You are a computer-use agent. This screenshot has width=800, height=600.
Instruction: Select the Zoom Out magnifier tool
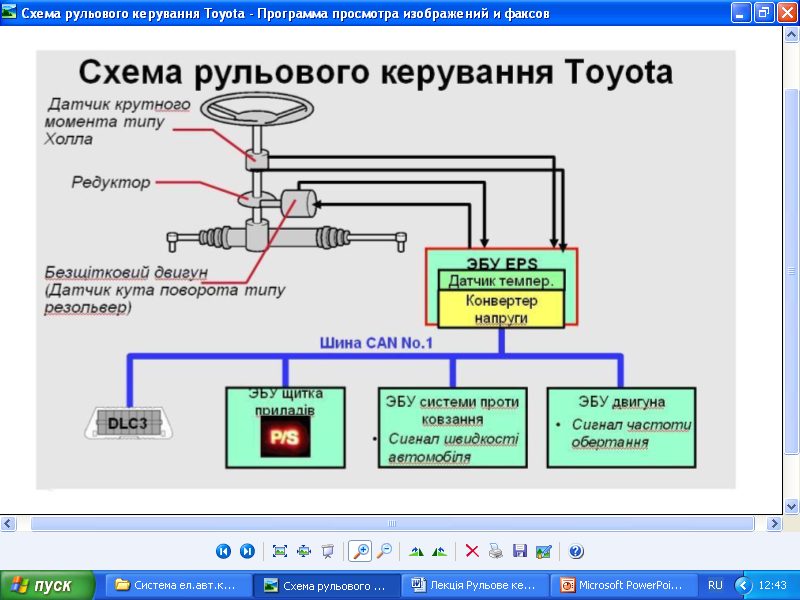384,551
